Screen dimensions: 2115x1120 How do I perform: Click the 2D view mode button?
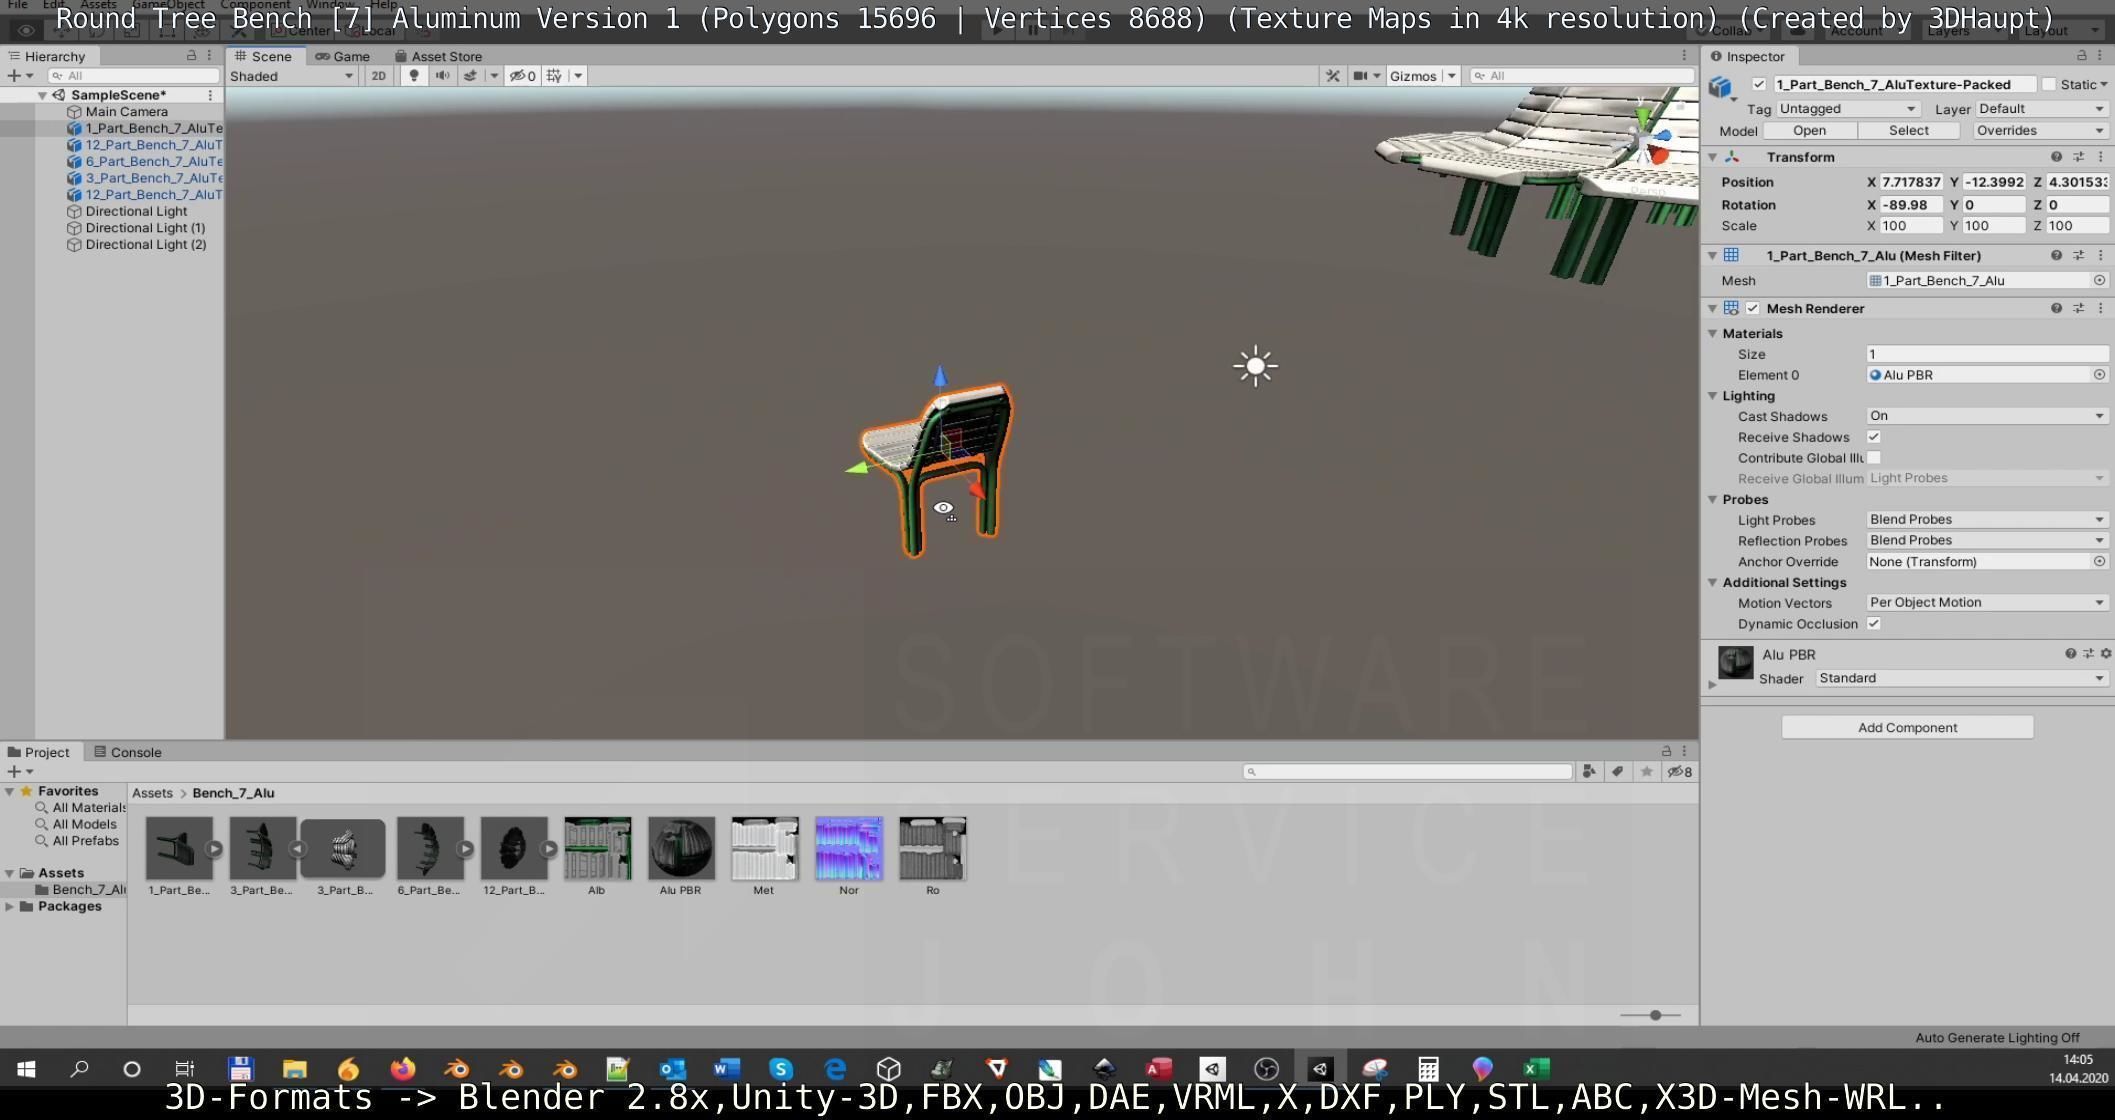pos(378,76)
